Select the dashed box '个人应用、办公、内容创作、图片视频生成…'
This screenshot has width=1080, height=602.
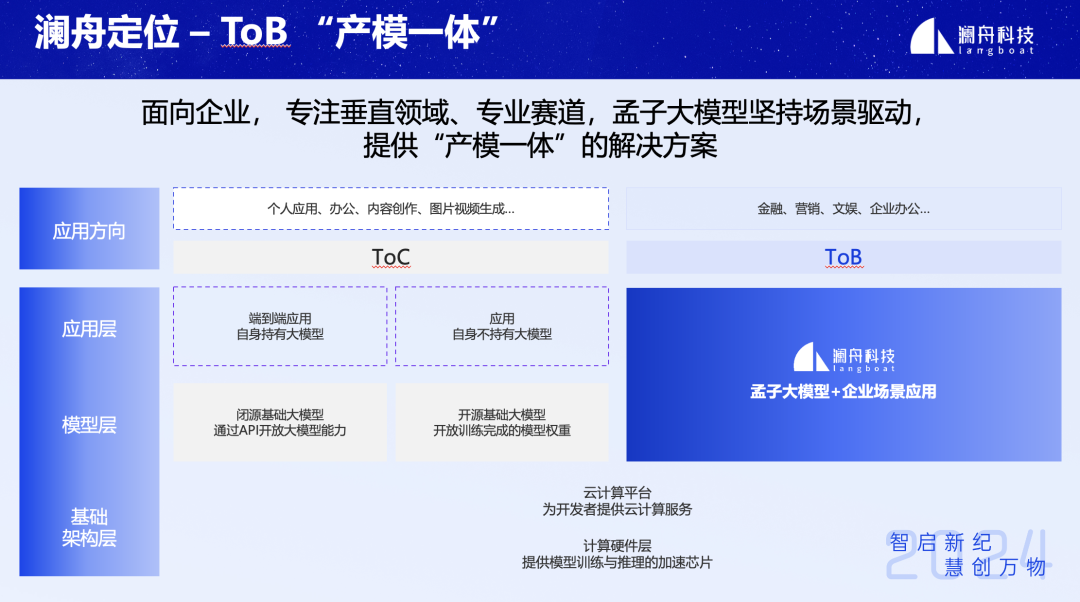point(391,208)
